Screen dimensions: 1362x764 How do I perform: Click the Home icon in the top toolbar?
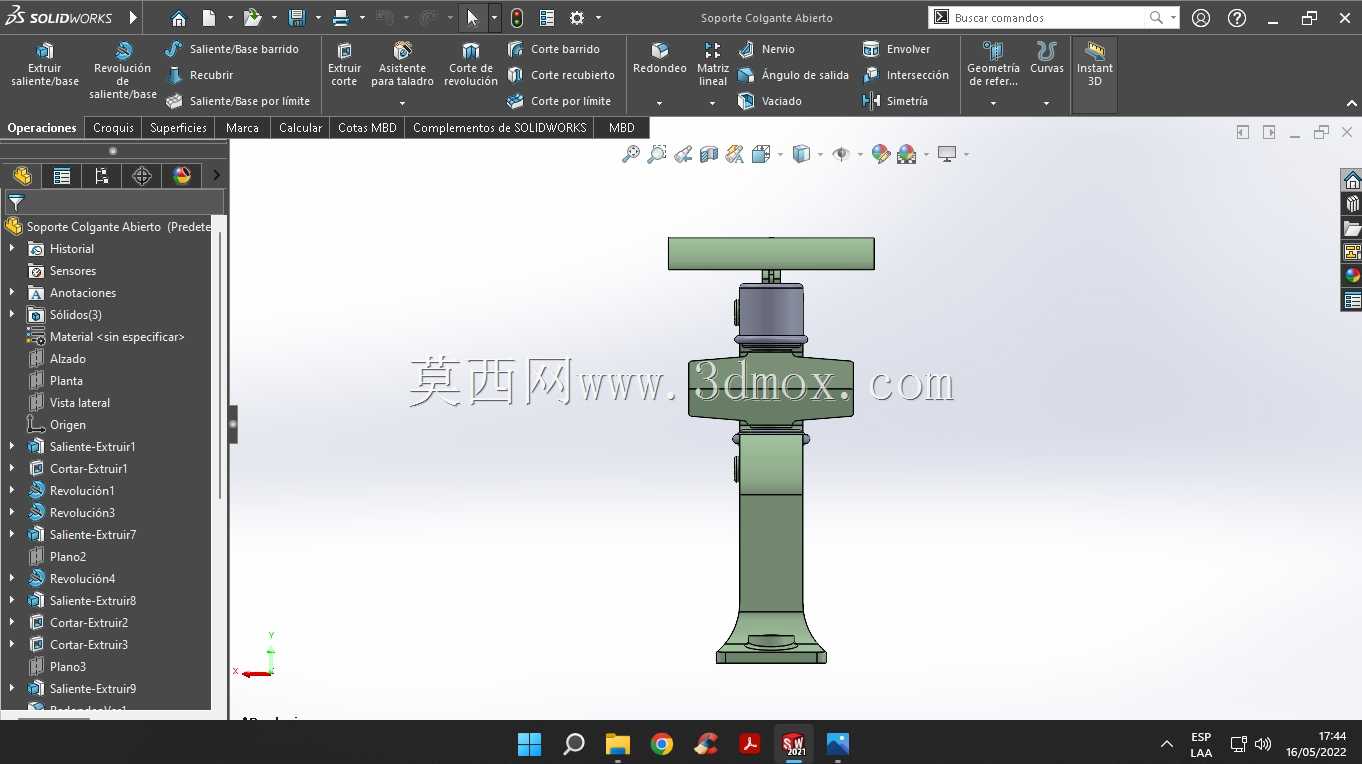pos(178,18)
